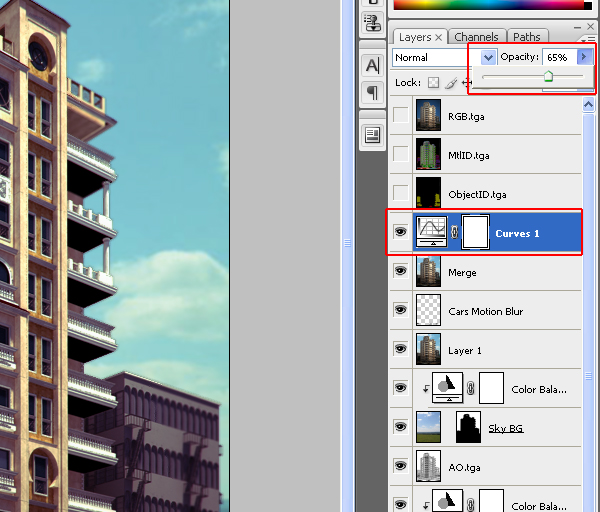Image resolution: width=600 pixels, height=512 pixels.
Task: Open the Character palette icon
Action: (372, 65)
